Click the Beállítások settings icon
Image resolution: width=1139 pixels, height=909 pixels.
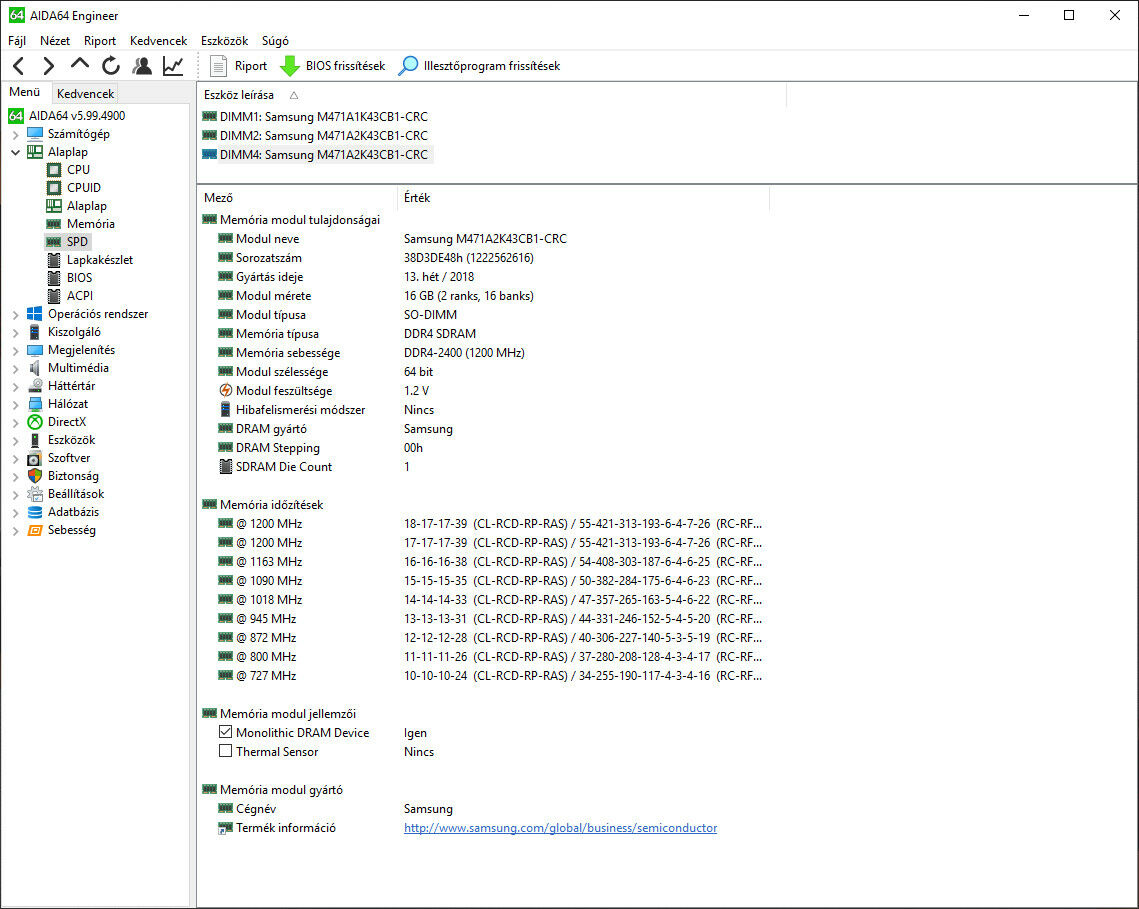34,494
